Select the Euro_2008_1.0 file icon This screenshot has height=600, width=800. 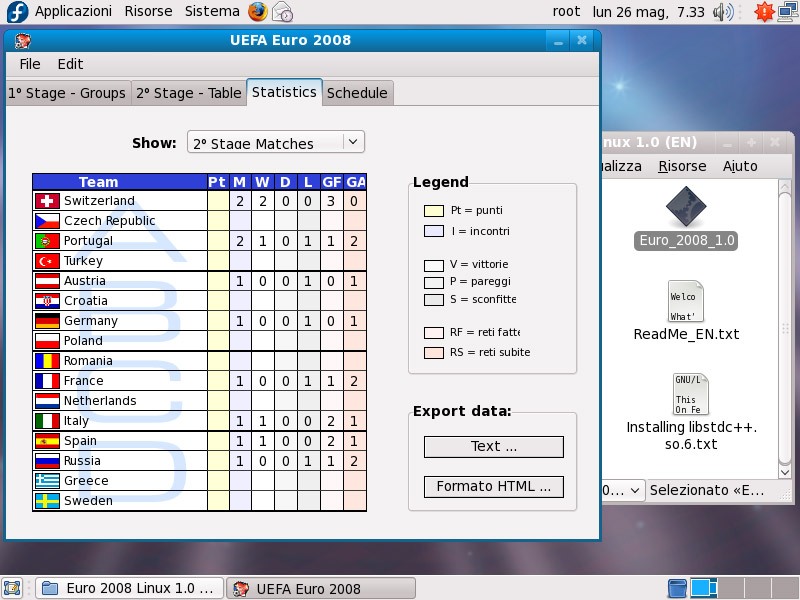tap(686, 207)
